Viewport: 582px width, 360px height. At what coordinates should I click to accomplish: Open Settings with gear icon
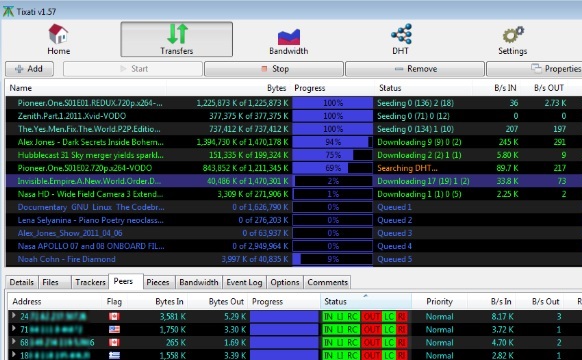coord(513,39)
